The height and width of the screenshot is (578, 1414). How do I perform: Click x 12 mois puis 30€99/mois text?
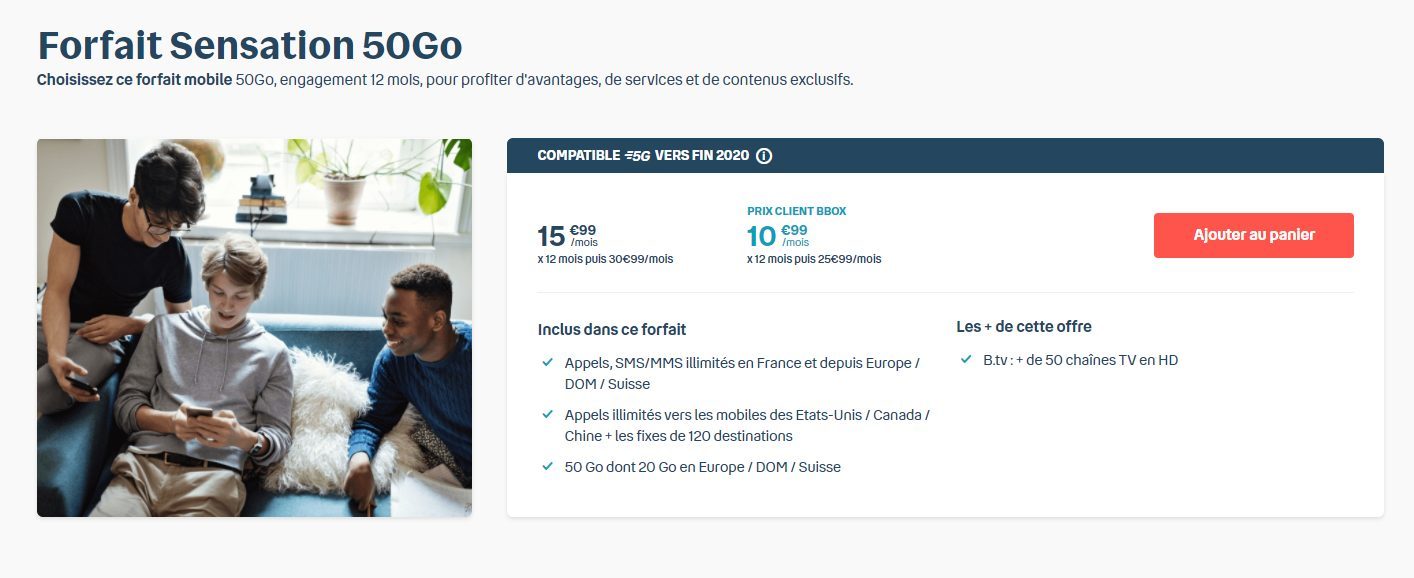pos(605,259)
